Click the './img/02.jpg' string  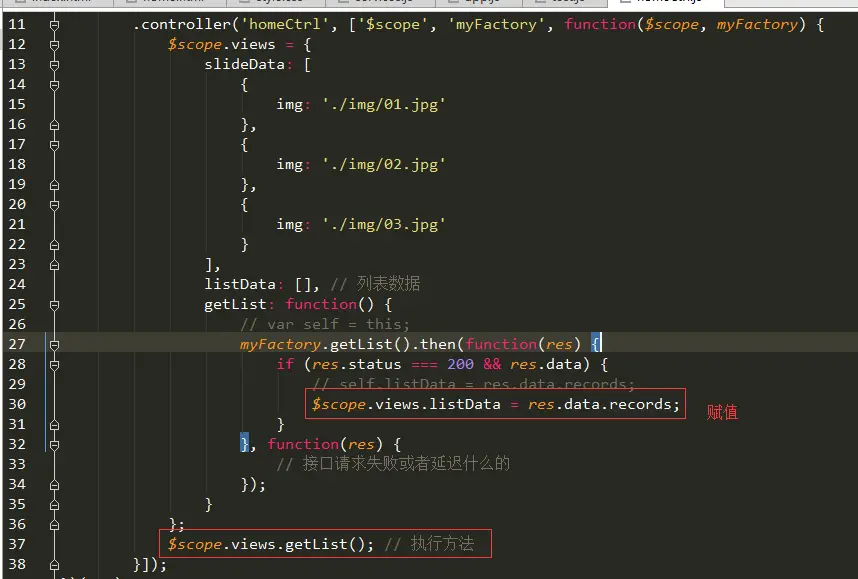pos(384,165)
